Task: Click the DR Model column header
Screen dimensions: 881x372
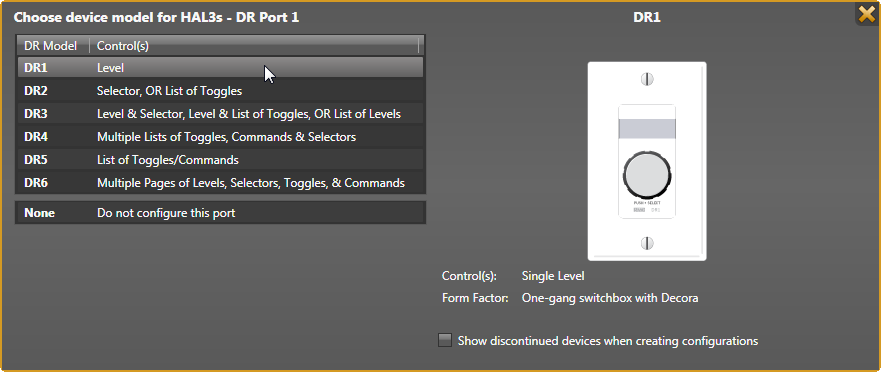Action: tap(53, 46)
